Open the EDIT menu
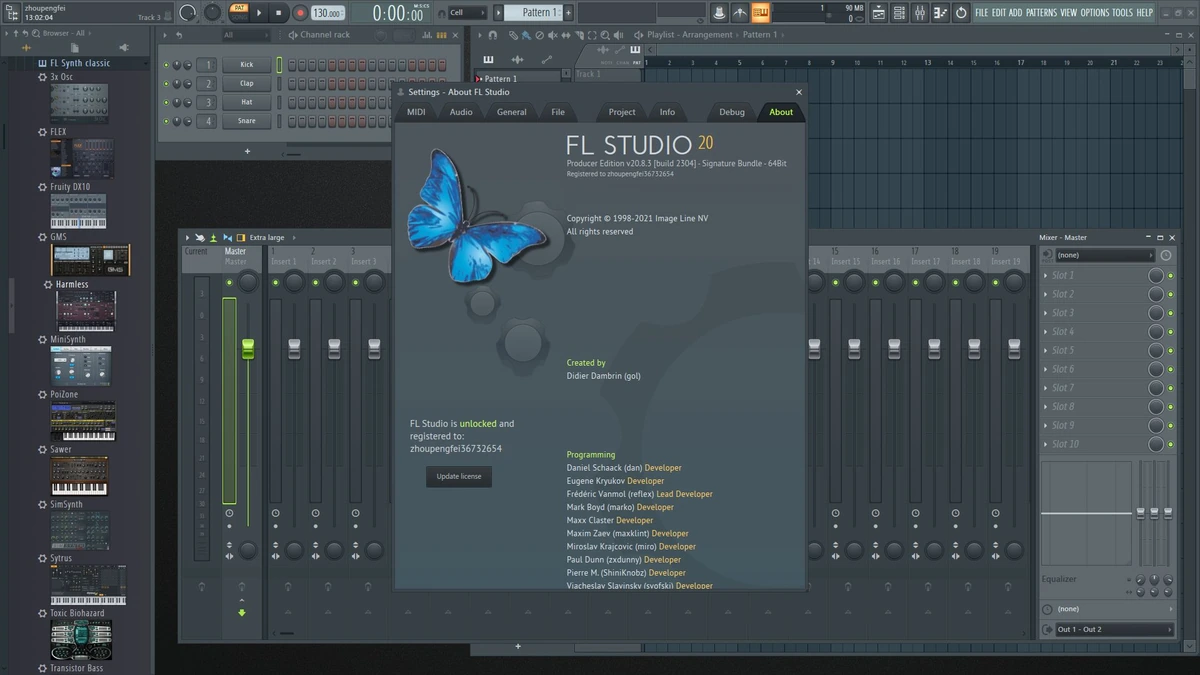Screen dimensions: 1200x675 (x=999, y=13)
